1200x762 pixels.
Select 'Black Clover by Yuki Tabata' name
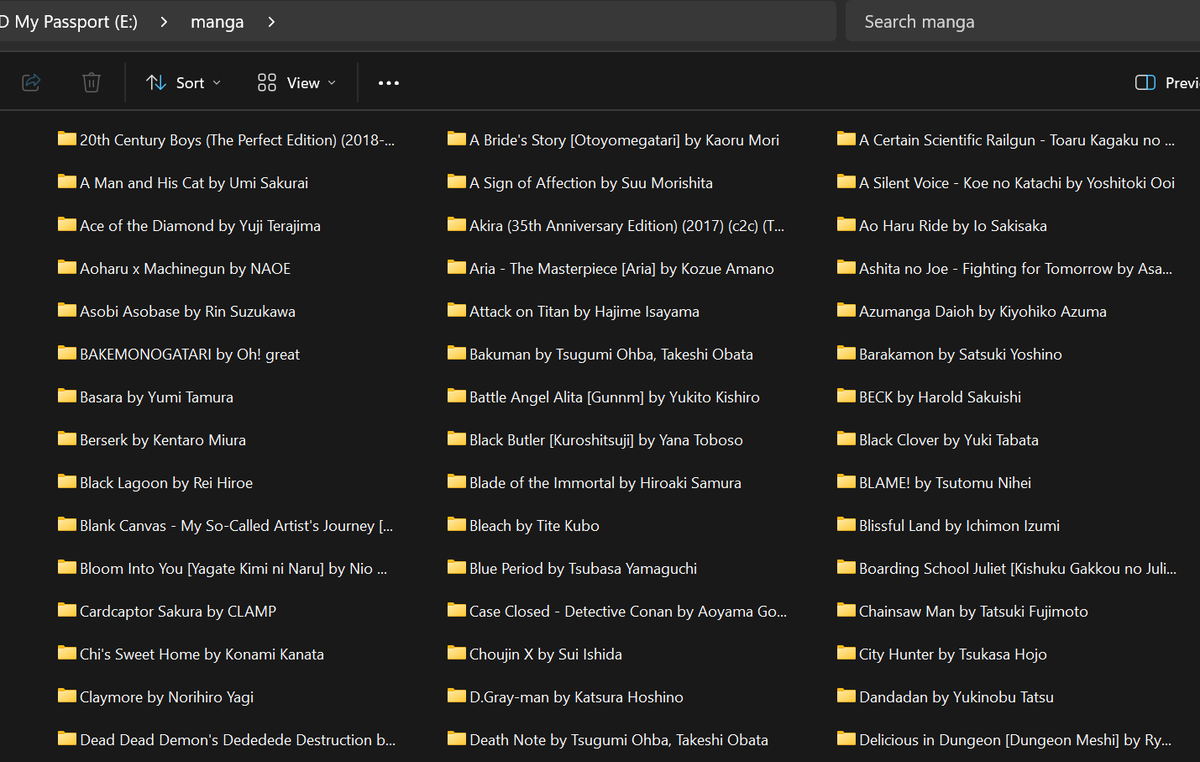[949, 440]
